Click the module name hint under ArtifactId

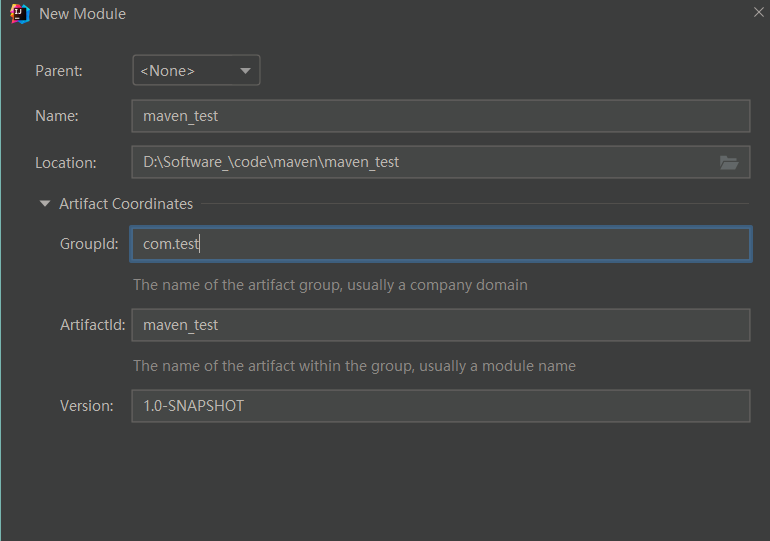[x=354, y=366]
